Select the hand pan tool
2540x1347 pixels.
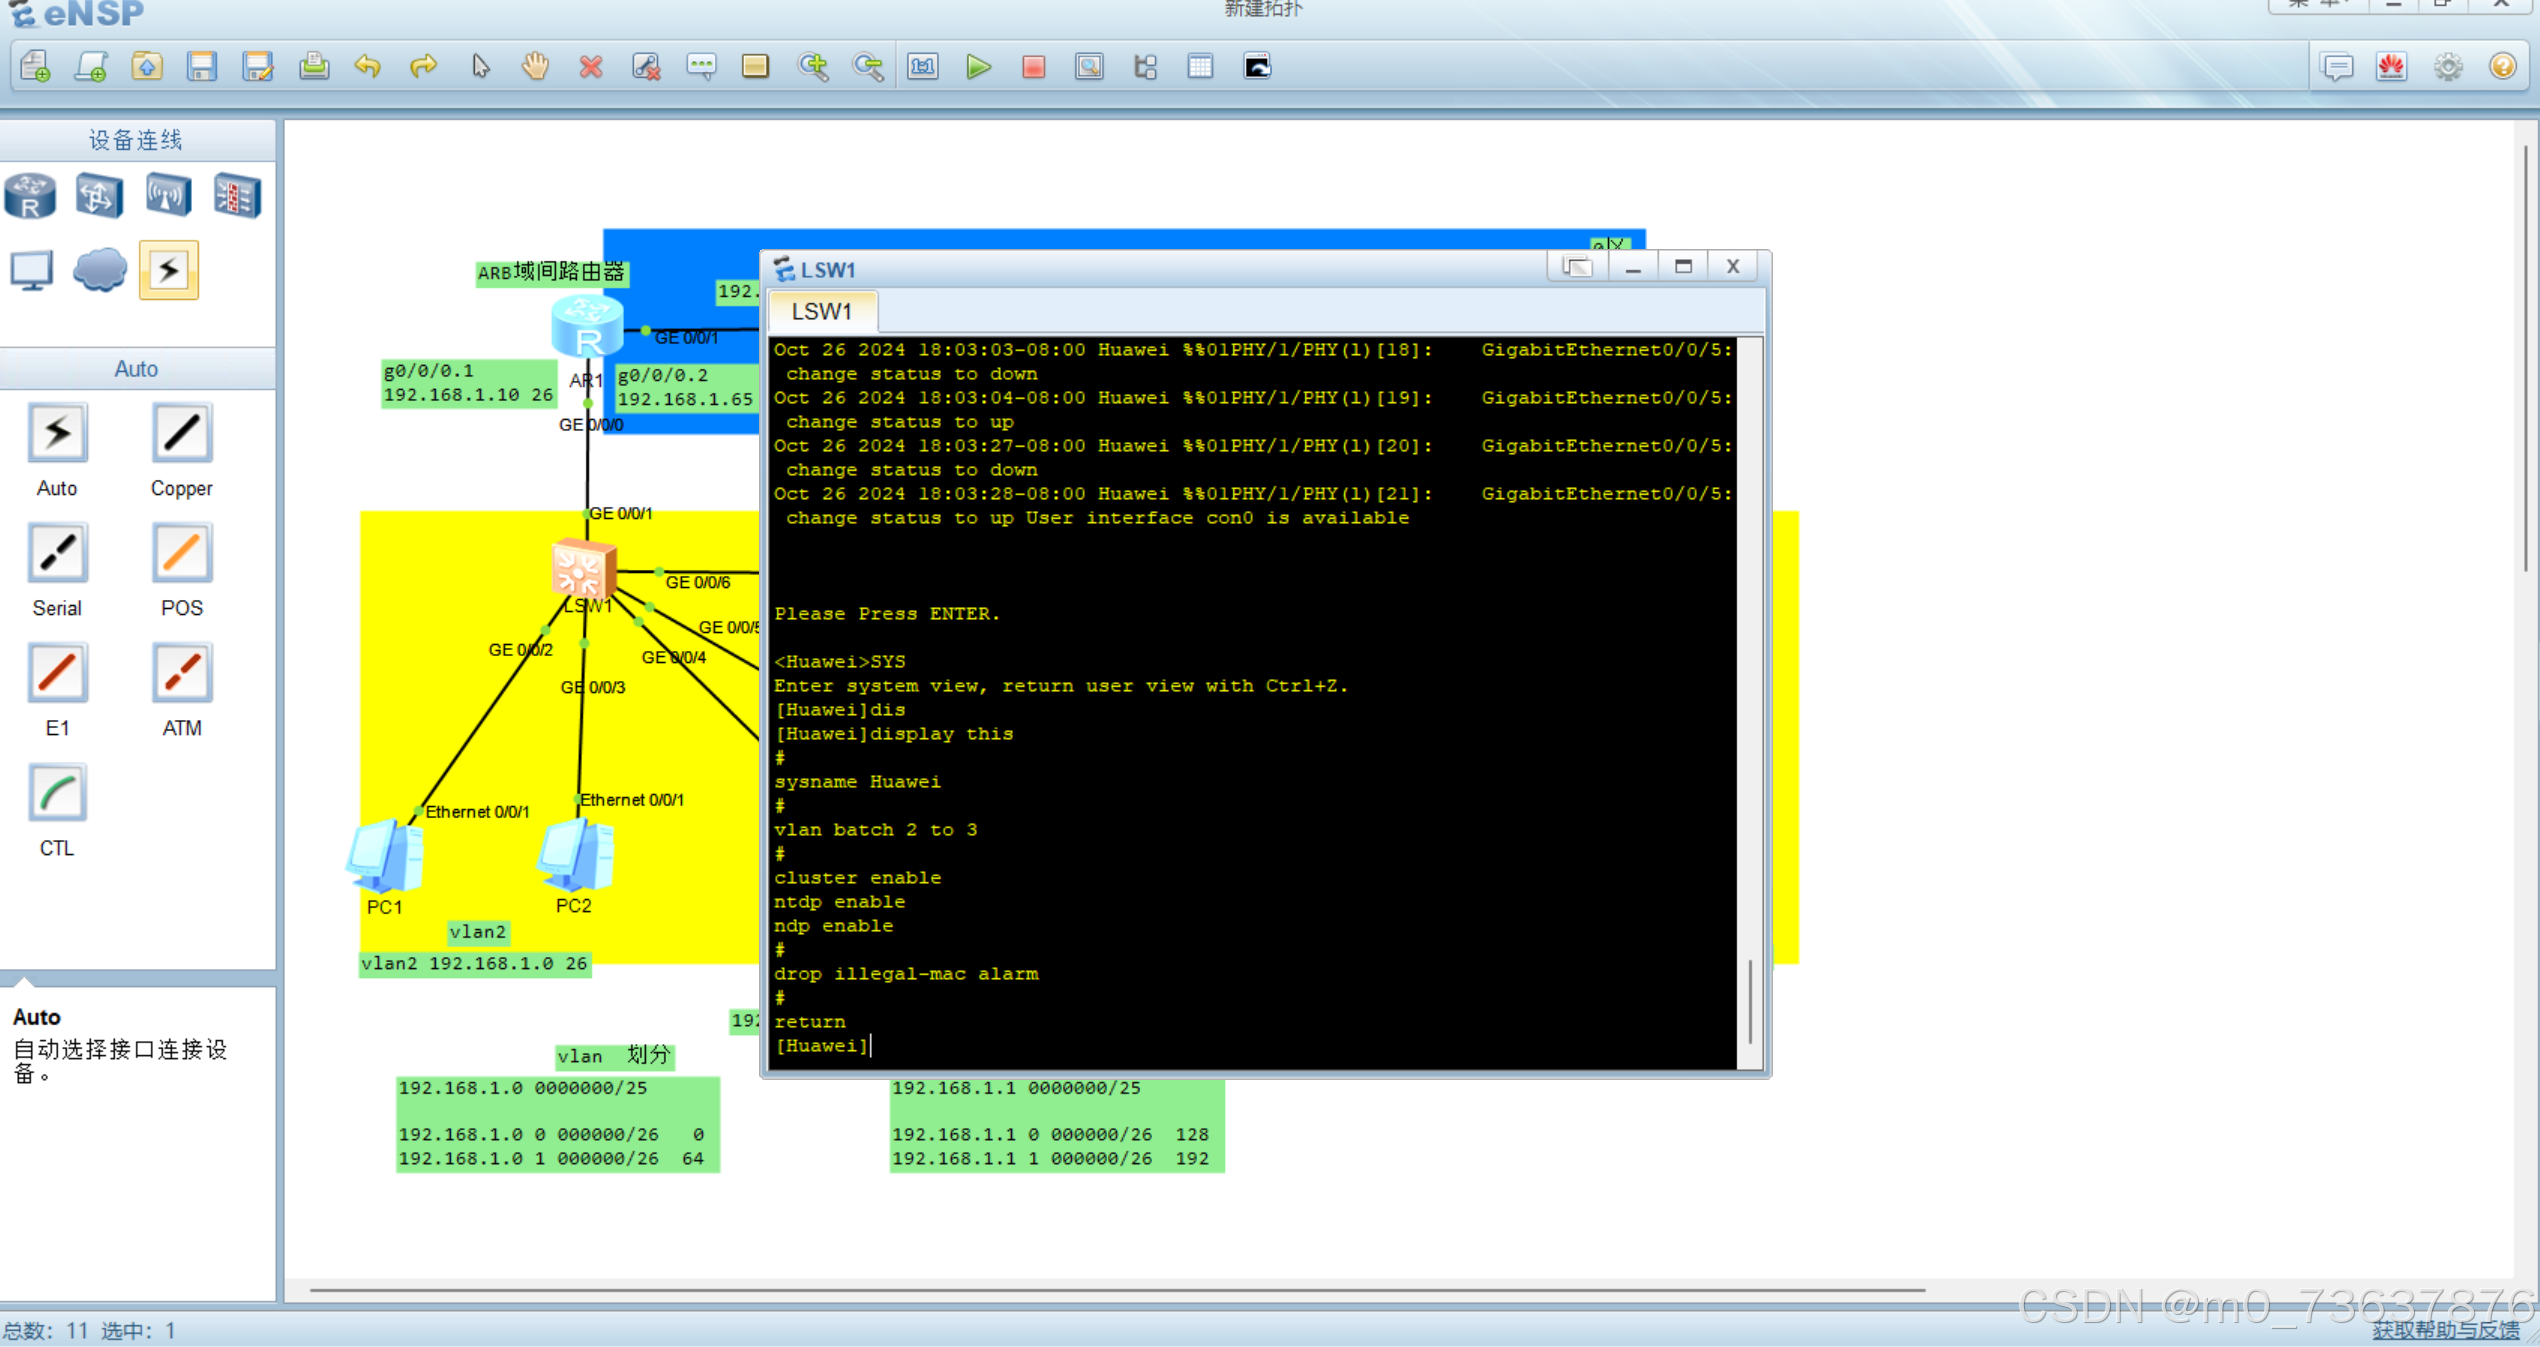(x=536, y=67)
